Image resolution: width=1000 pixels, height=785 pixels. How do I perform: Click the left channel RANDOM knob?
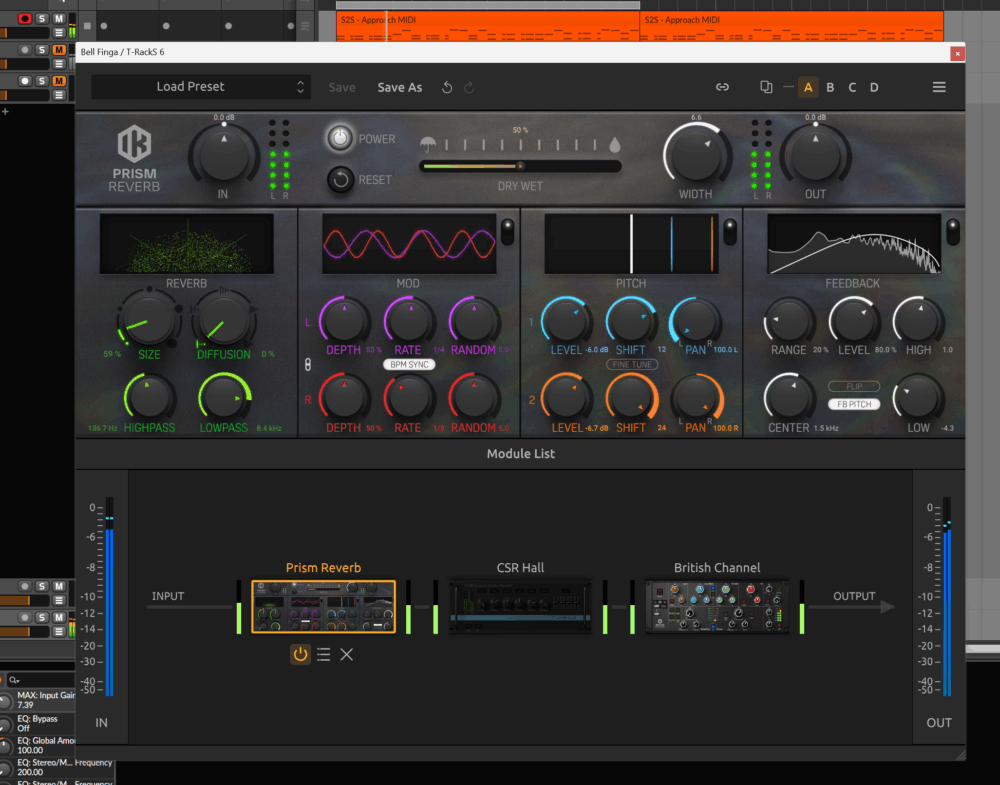click(x=474, y=321)
